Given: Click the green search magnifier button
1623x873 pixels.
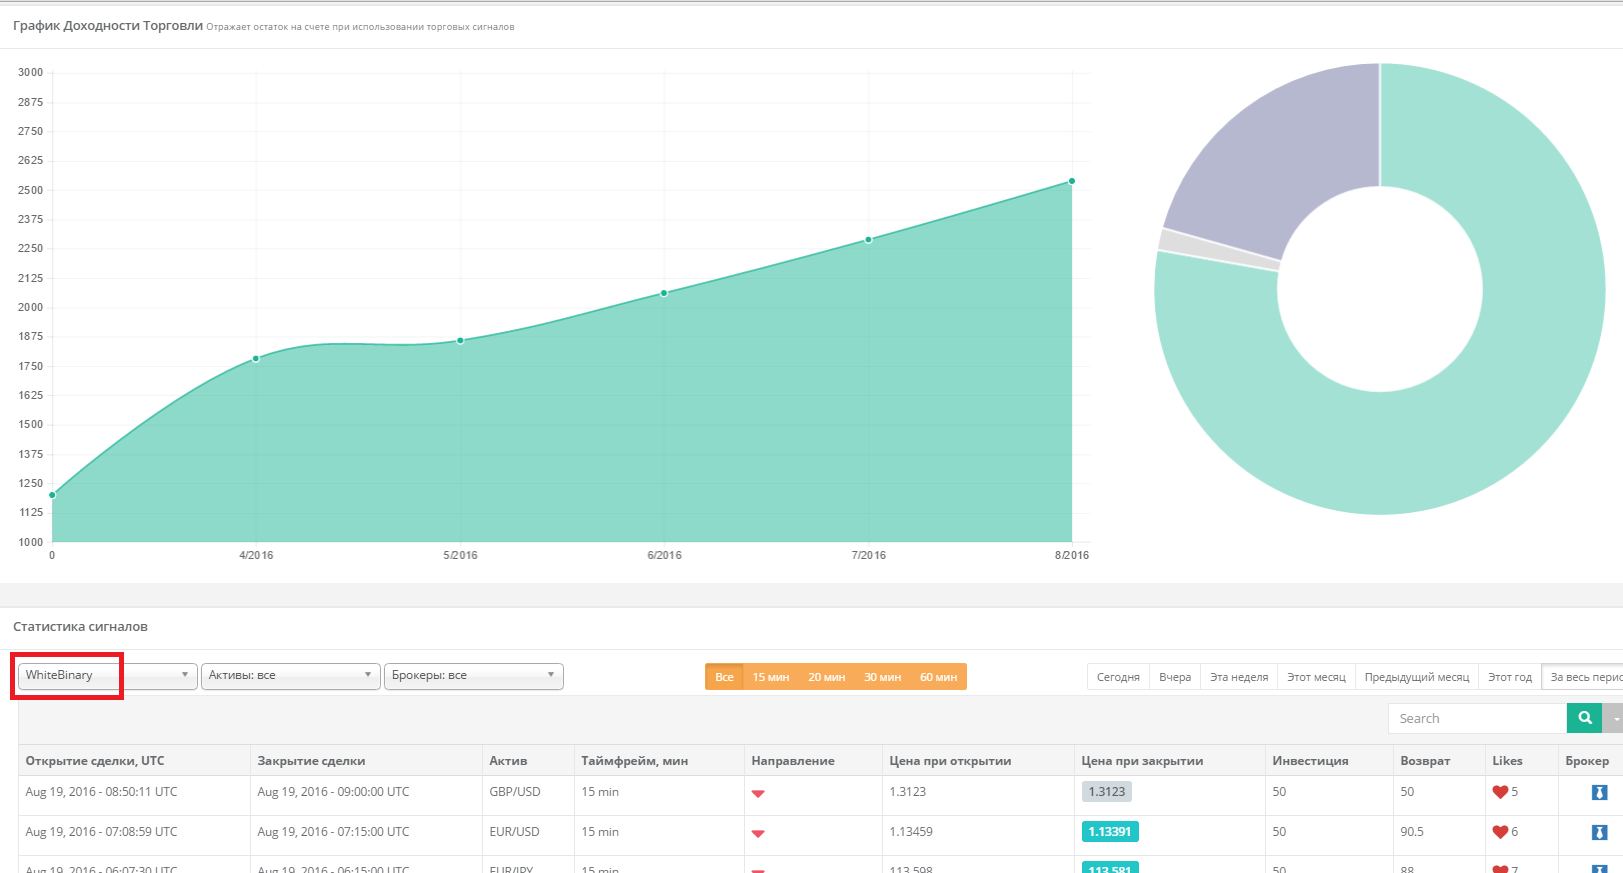Looking at the screenshot, I should coord(1584,718).
